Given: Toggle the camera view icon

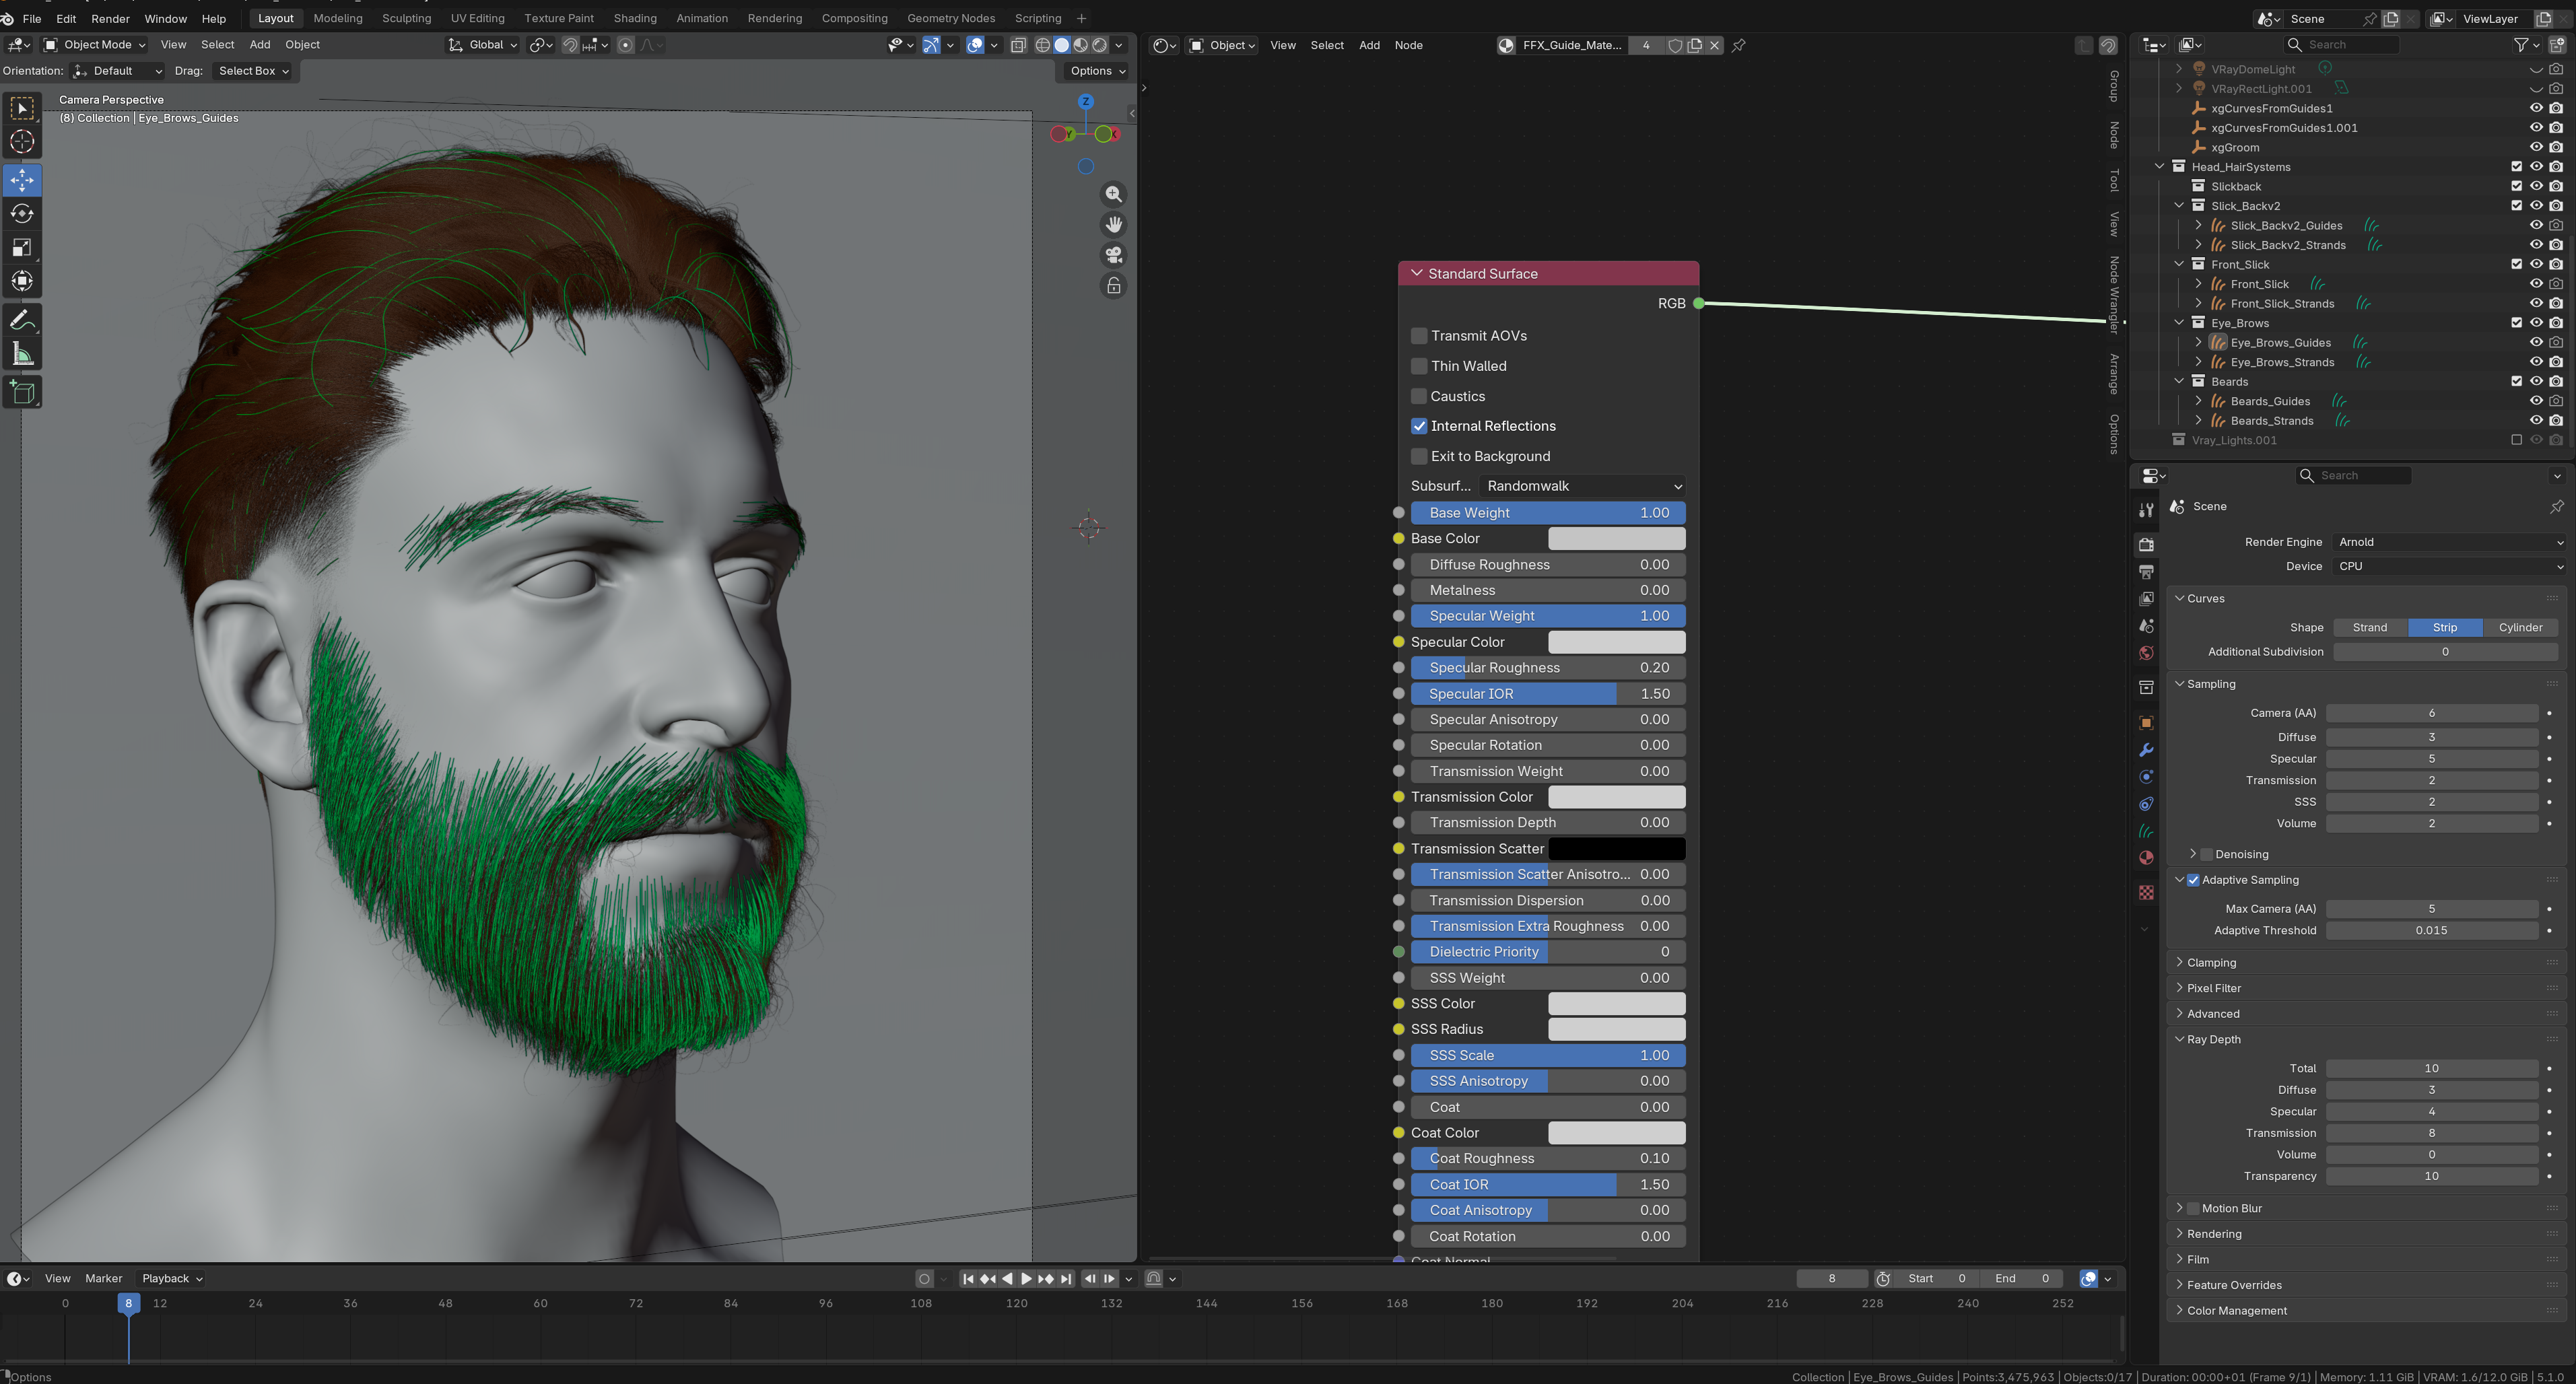Looking at the screenshot, I should point(1113,255).
